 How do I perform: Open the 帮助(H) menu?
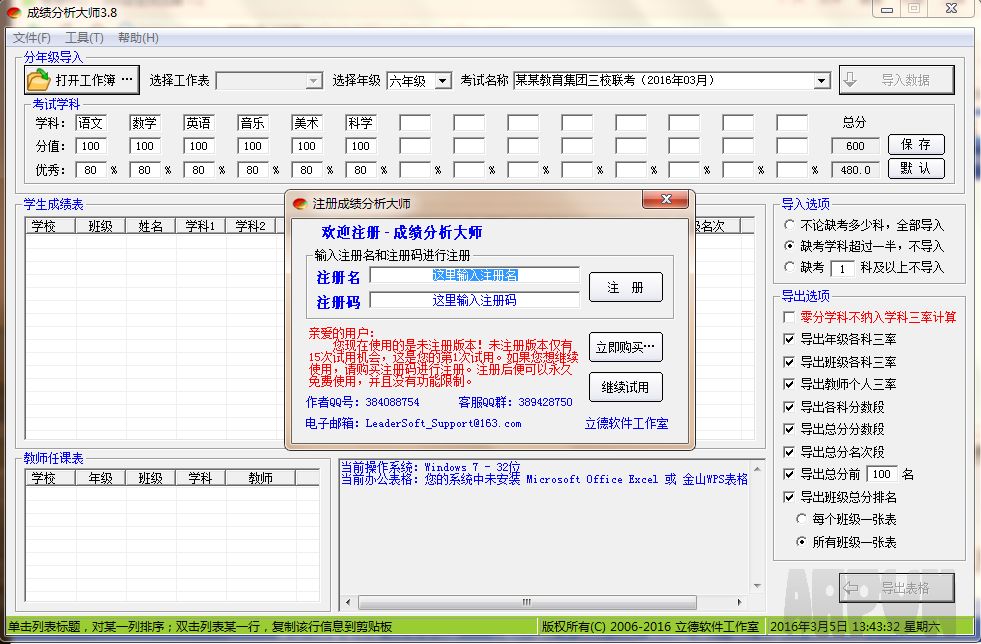click(138, 38)
